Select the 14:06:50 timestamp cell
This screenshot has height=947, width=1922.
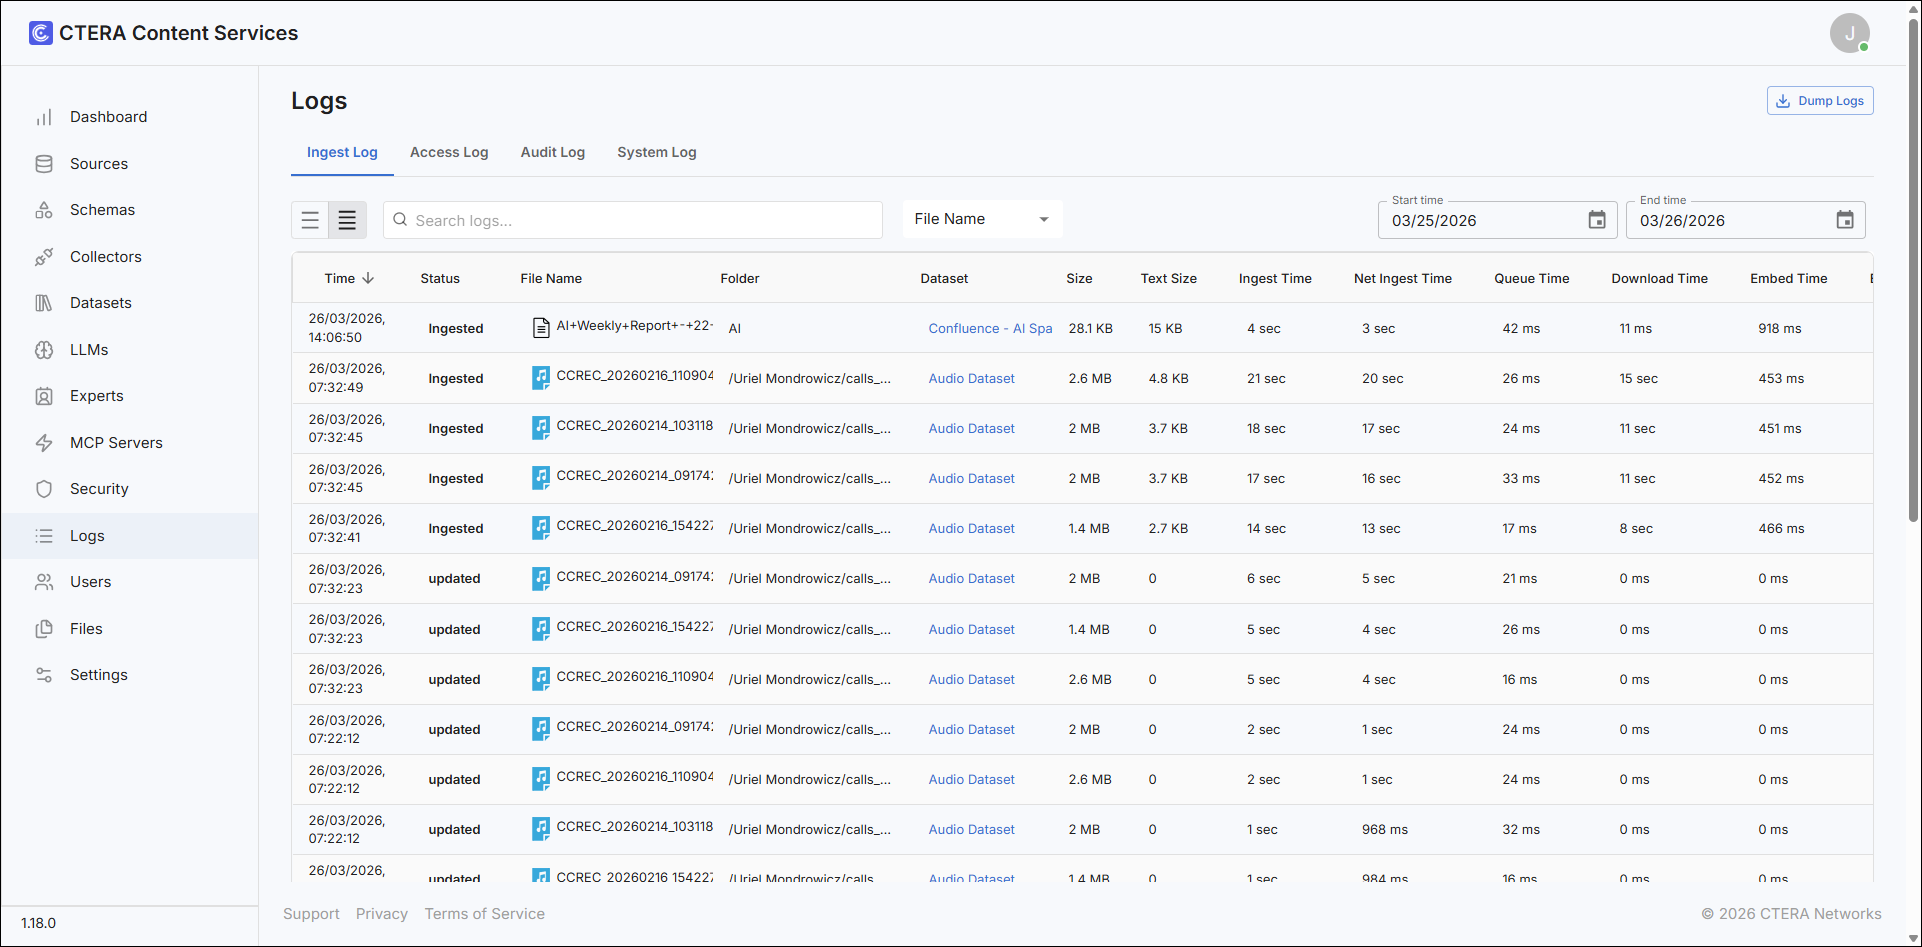click(347, 328)
